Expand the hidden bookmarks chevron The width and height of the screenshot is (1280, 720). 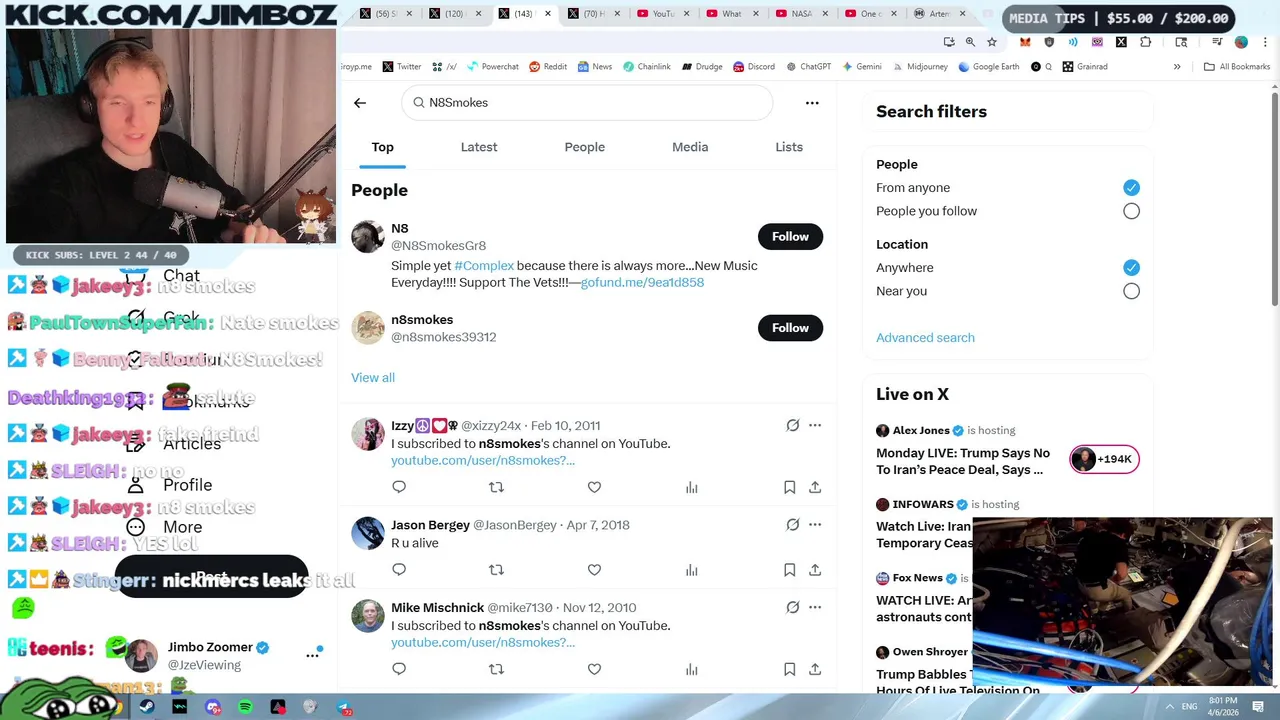(x=1177, y=67)
